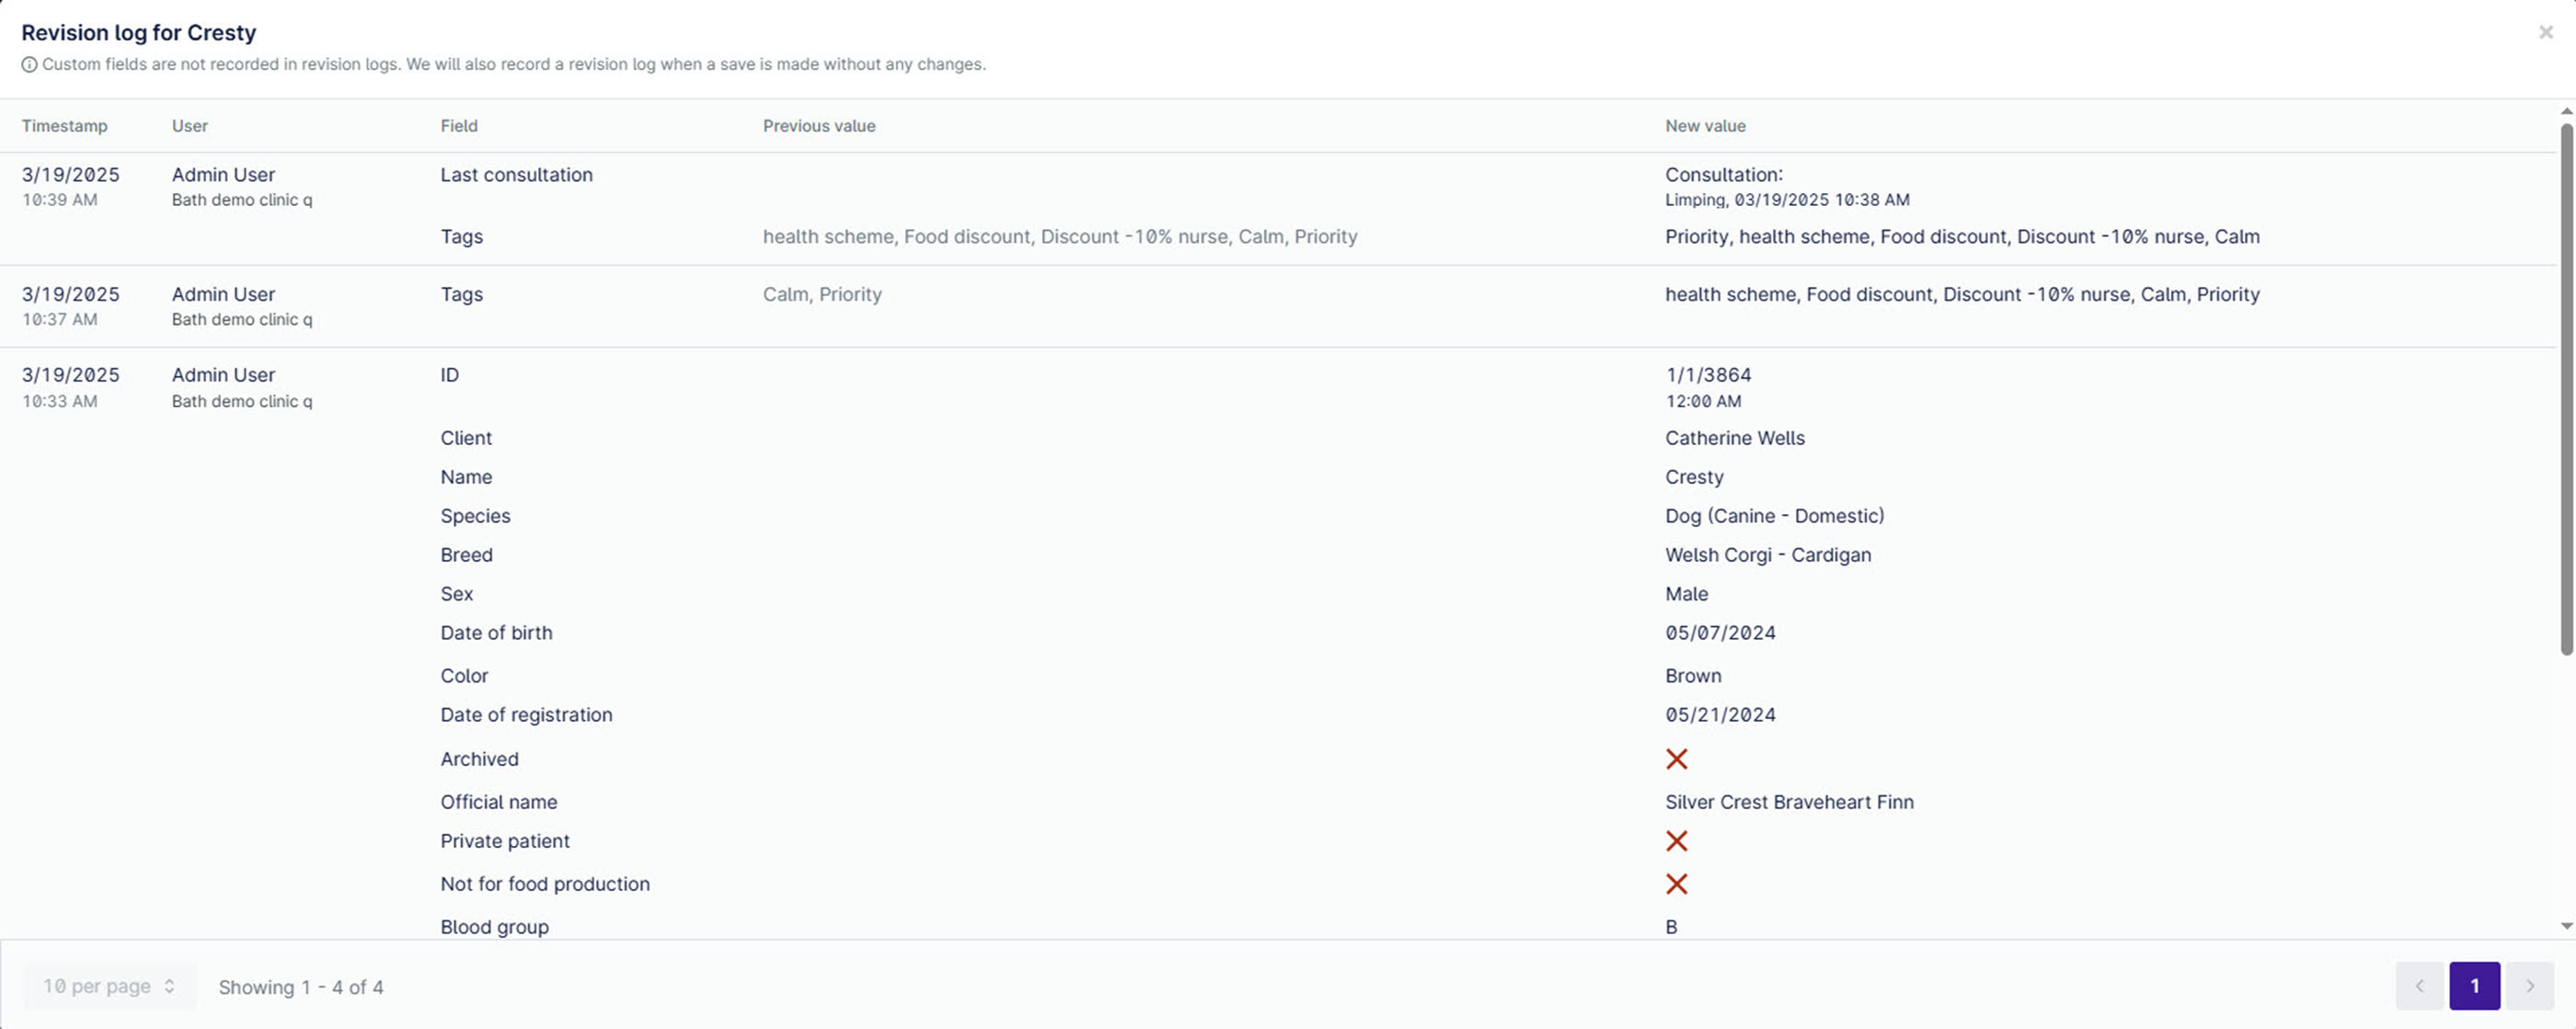Click the info icon beside revision log notice
The height and width of the screenshot is (1029, 2576).
tap(30, 64)
